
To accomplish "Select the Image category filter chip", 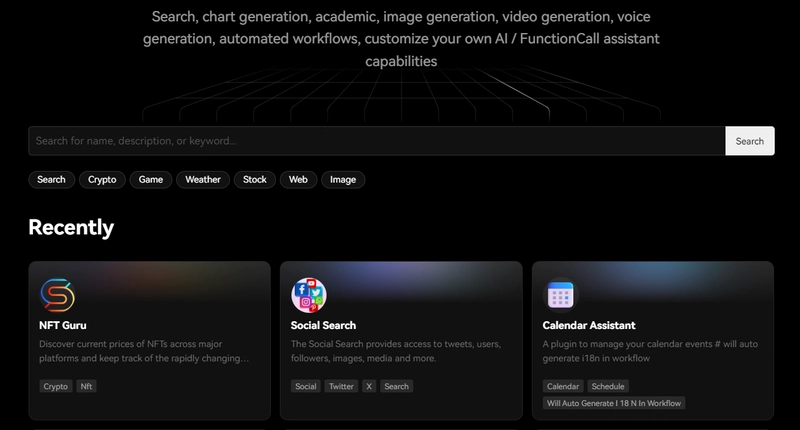I will pos(343,180).
